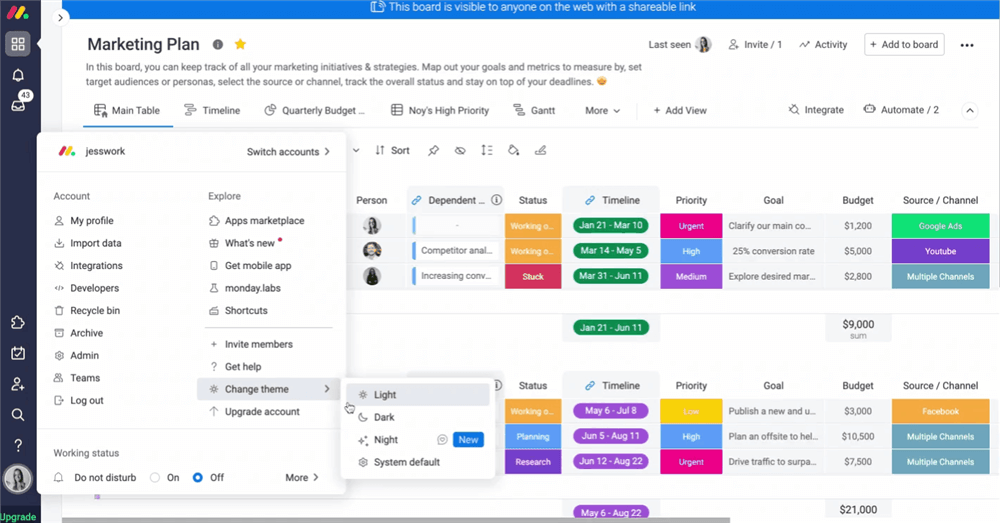
Task: Click Add View
Action: 680,110
